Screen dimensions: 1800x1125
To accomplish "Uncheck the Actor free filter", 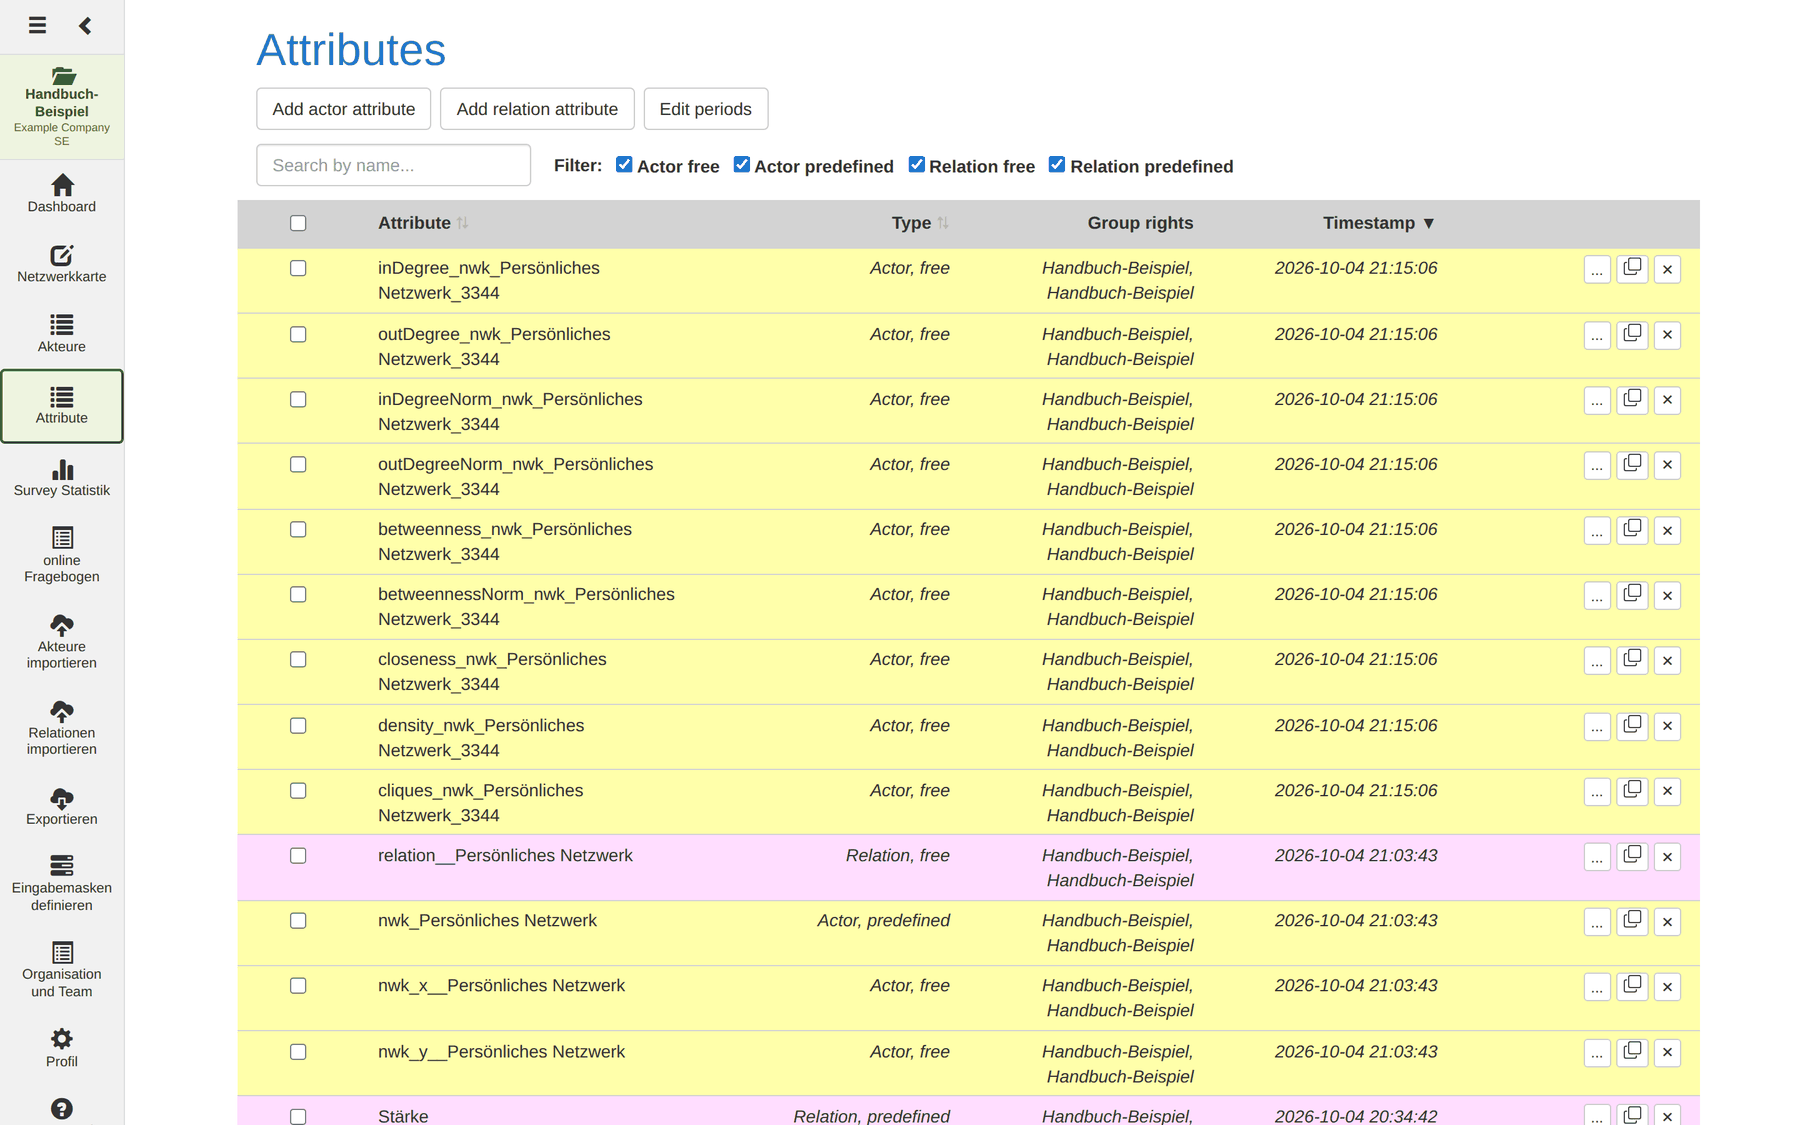I will tap(624, 164).
